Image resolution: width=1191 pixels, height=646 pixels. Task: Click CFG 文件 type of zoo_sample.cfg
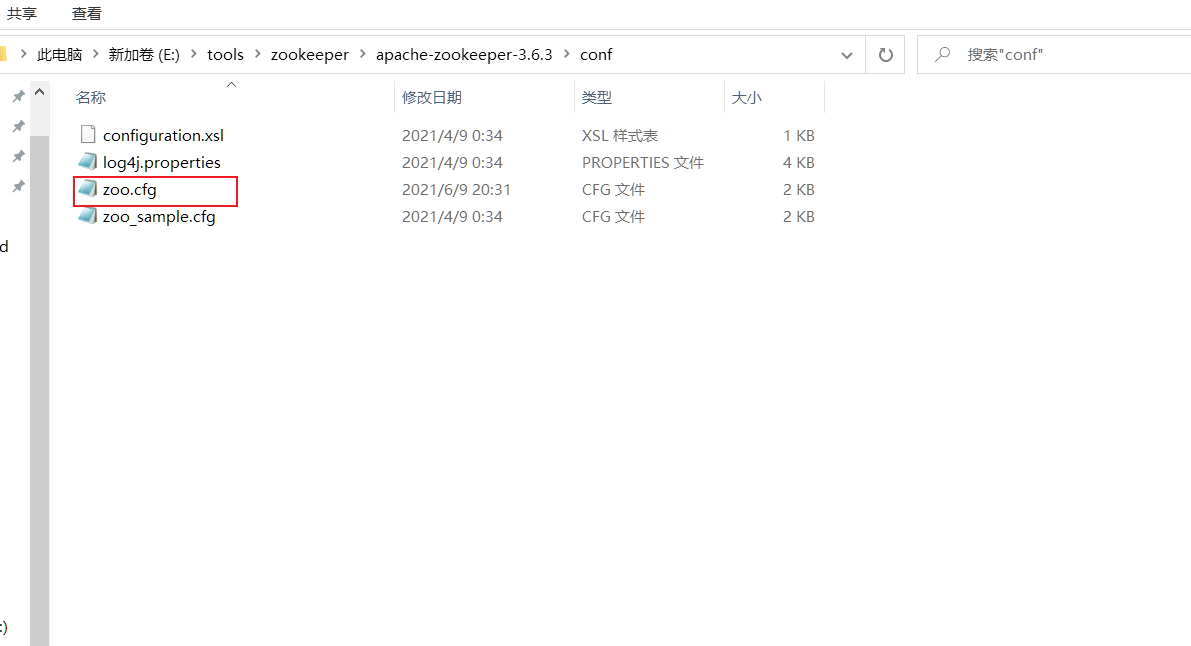point(613,217)
